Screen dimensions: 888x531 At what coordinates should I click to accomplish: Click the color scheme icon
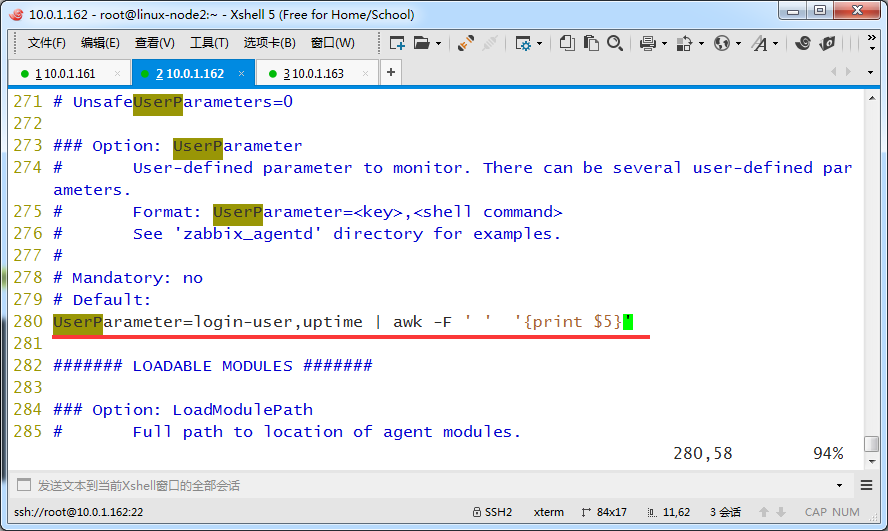coord(685,43)
